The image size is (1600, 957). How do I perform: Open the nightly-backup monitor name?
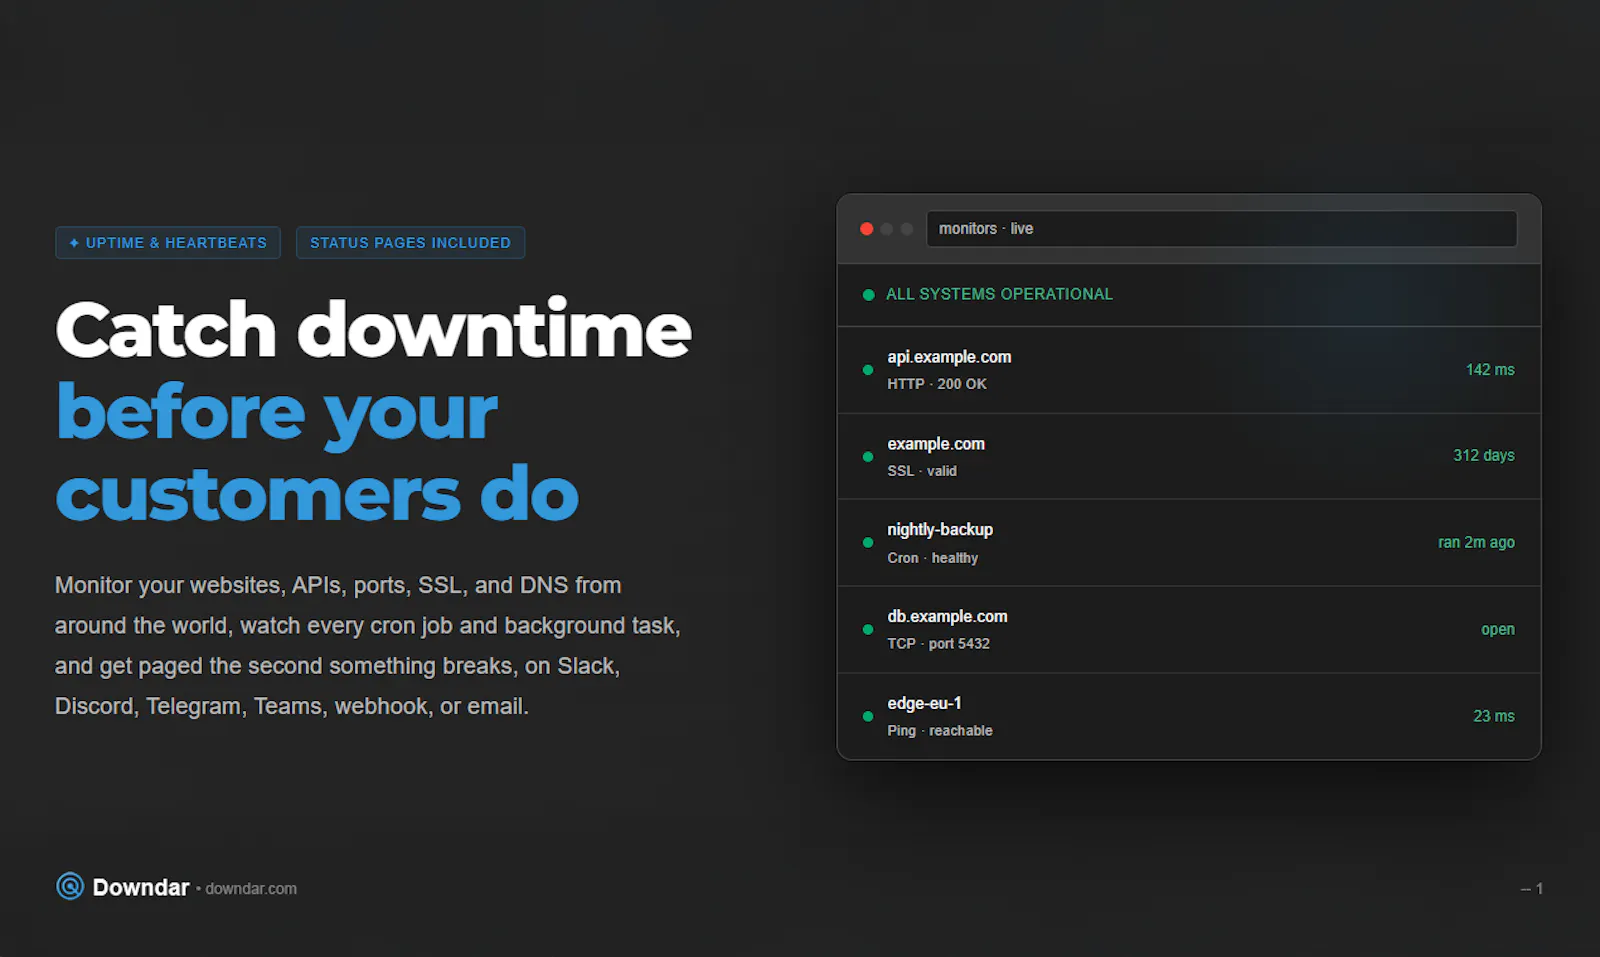[x=940, y=530]
